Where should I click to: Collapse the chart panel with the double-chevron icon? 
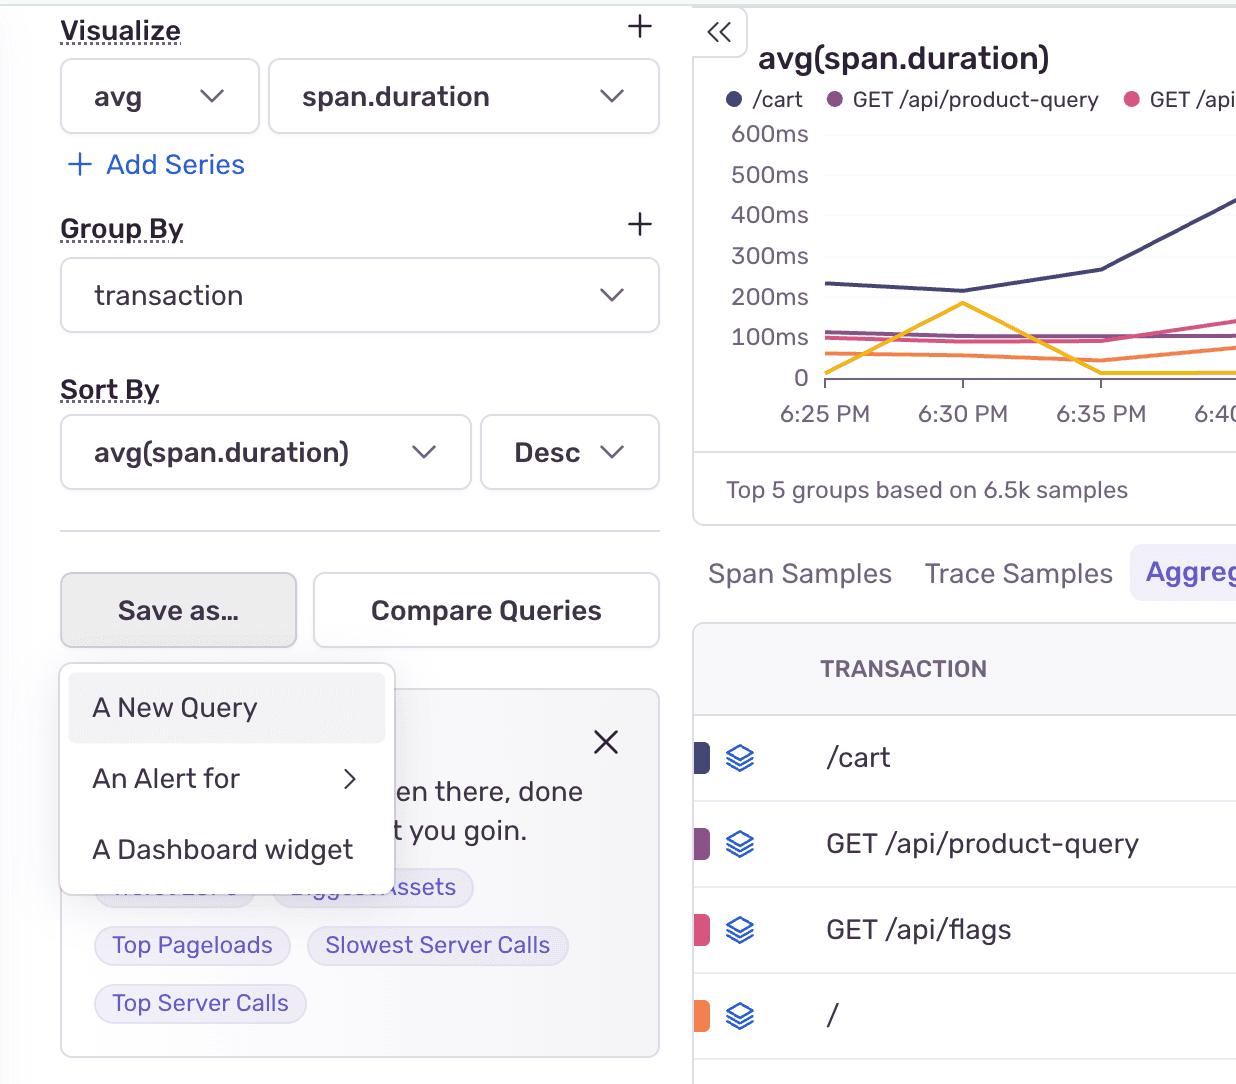(x=720, y=32)
